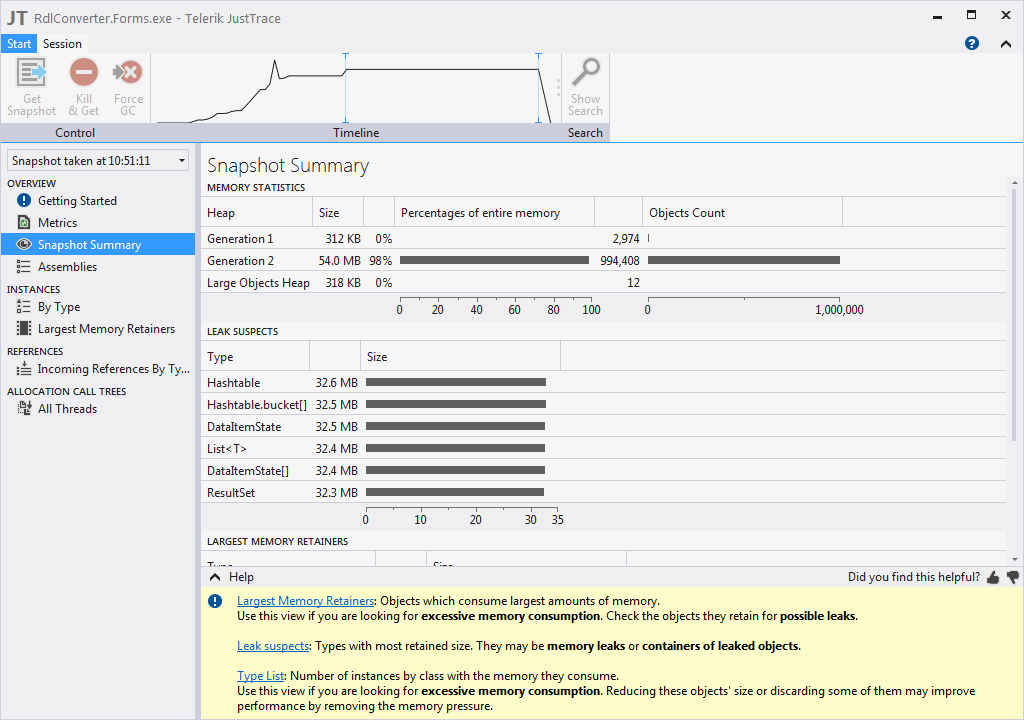
Task: Click the vertical scrollbar of summary
Action: [1014, 314]
